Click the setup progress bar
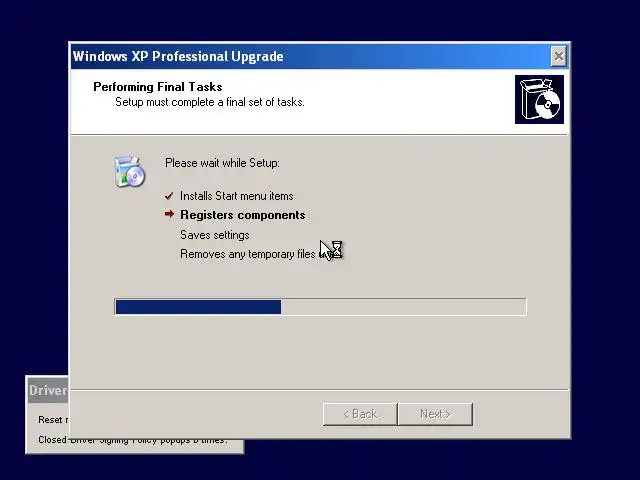Image resolution: width=640 pixels, height=480 pixels. [320, 307]
